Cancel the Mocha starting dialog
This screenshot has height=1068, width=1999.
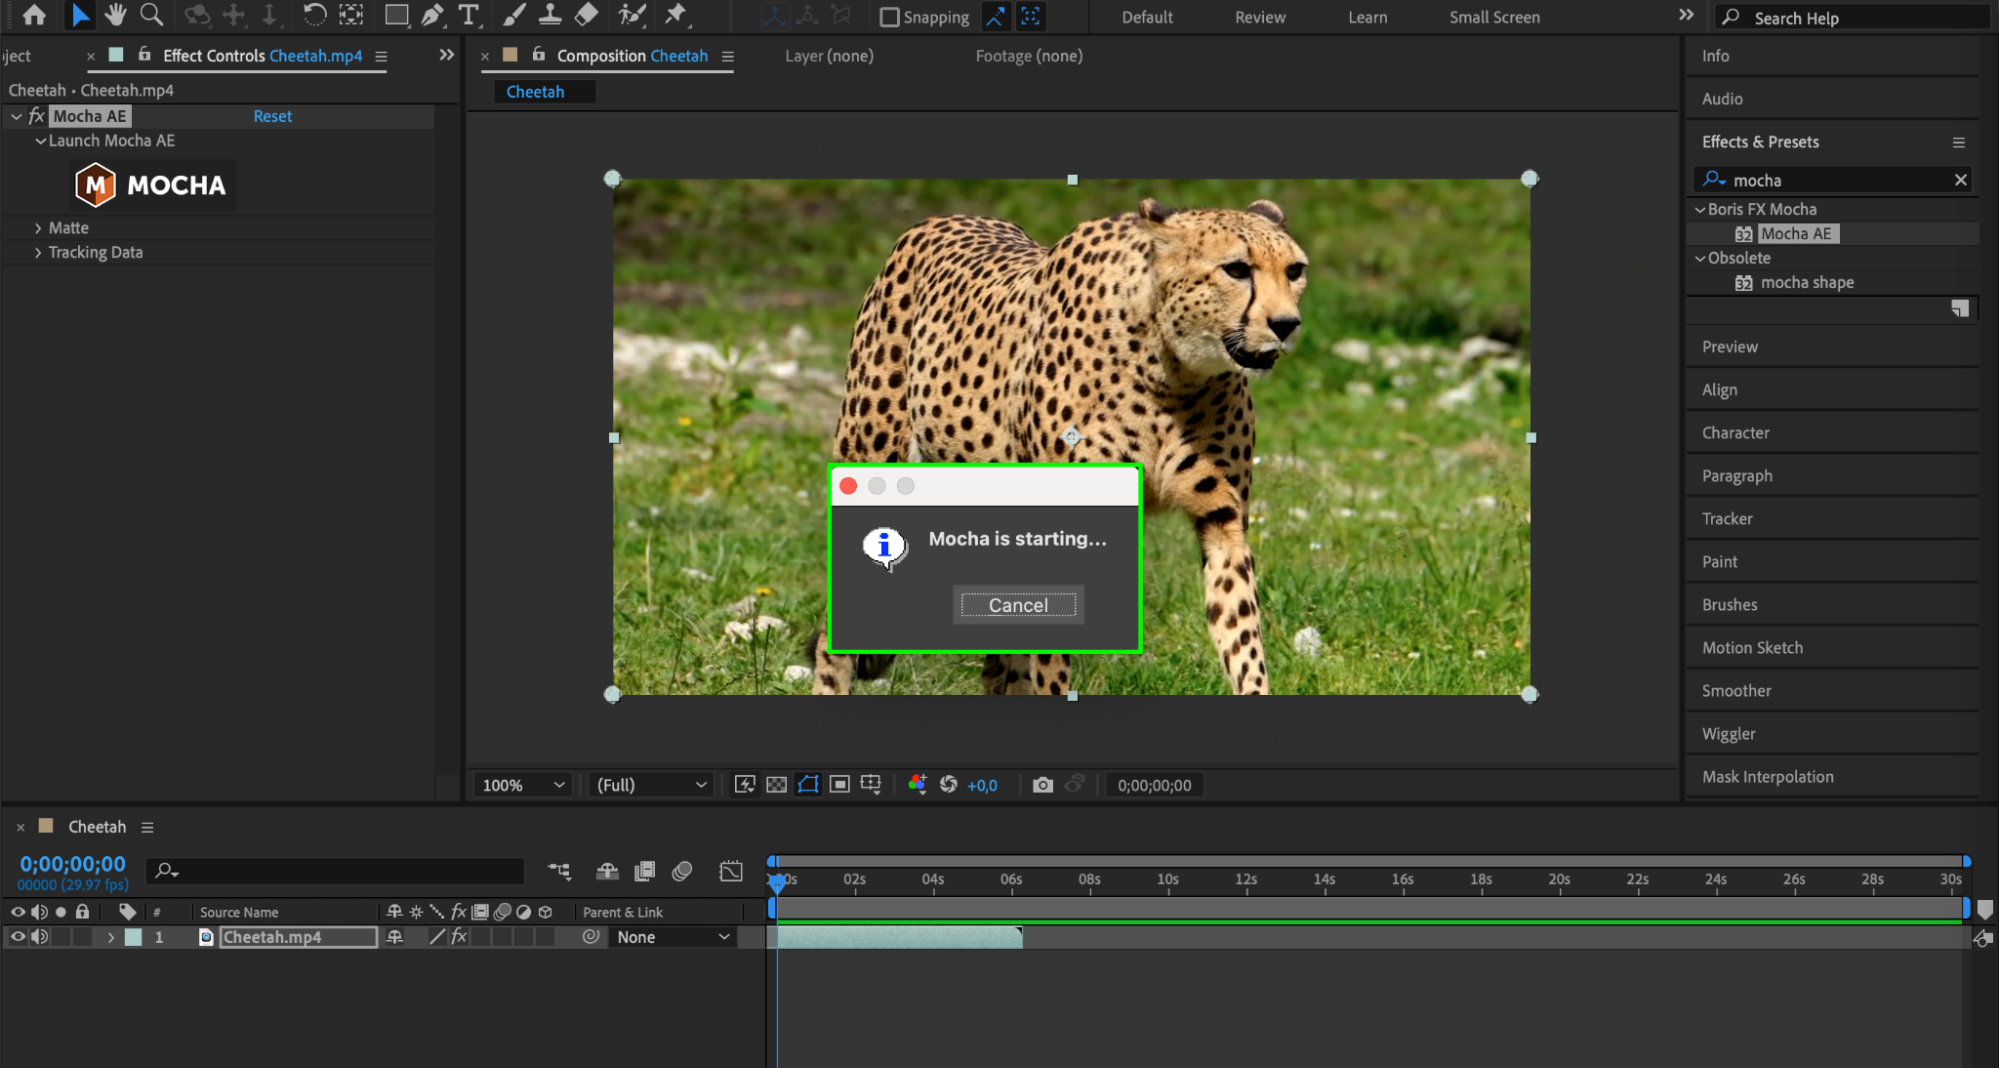click(x=1017, y=605)
